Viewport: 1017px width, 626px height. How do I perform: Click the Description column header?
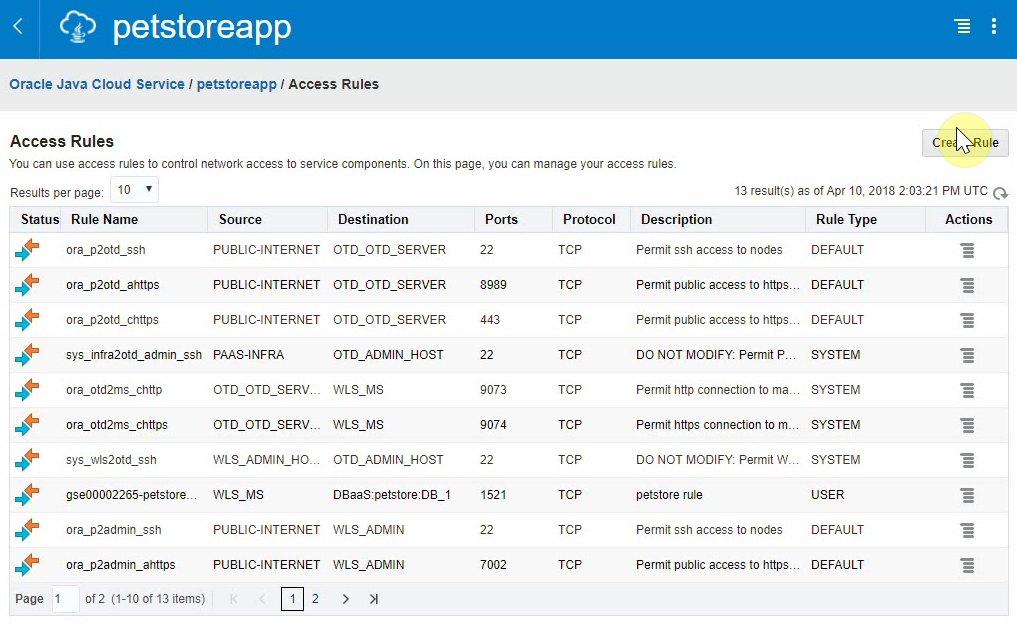point(676,219)
